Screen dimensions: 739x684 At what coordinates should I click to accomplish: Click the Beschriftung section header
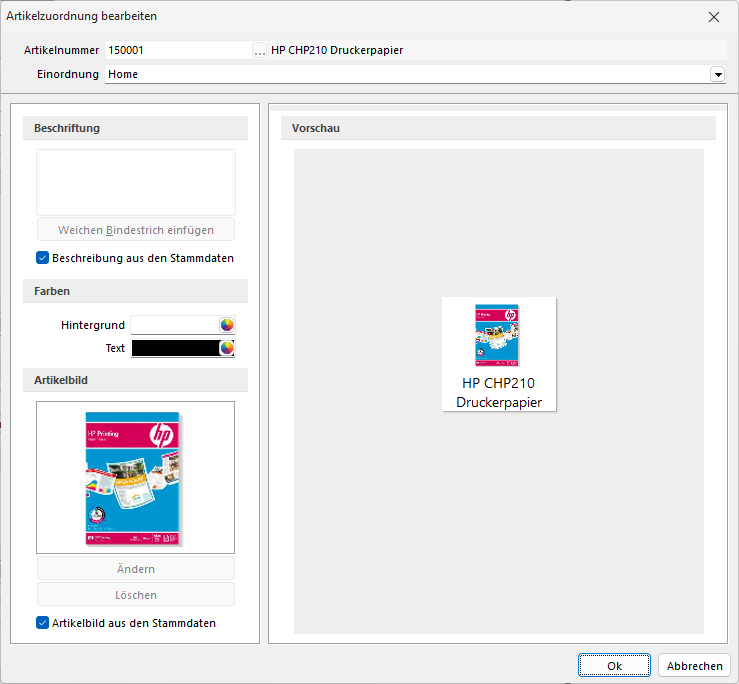(x=135, y=128)
